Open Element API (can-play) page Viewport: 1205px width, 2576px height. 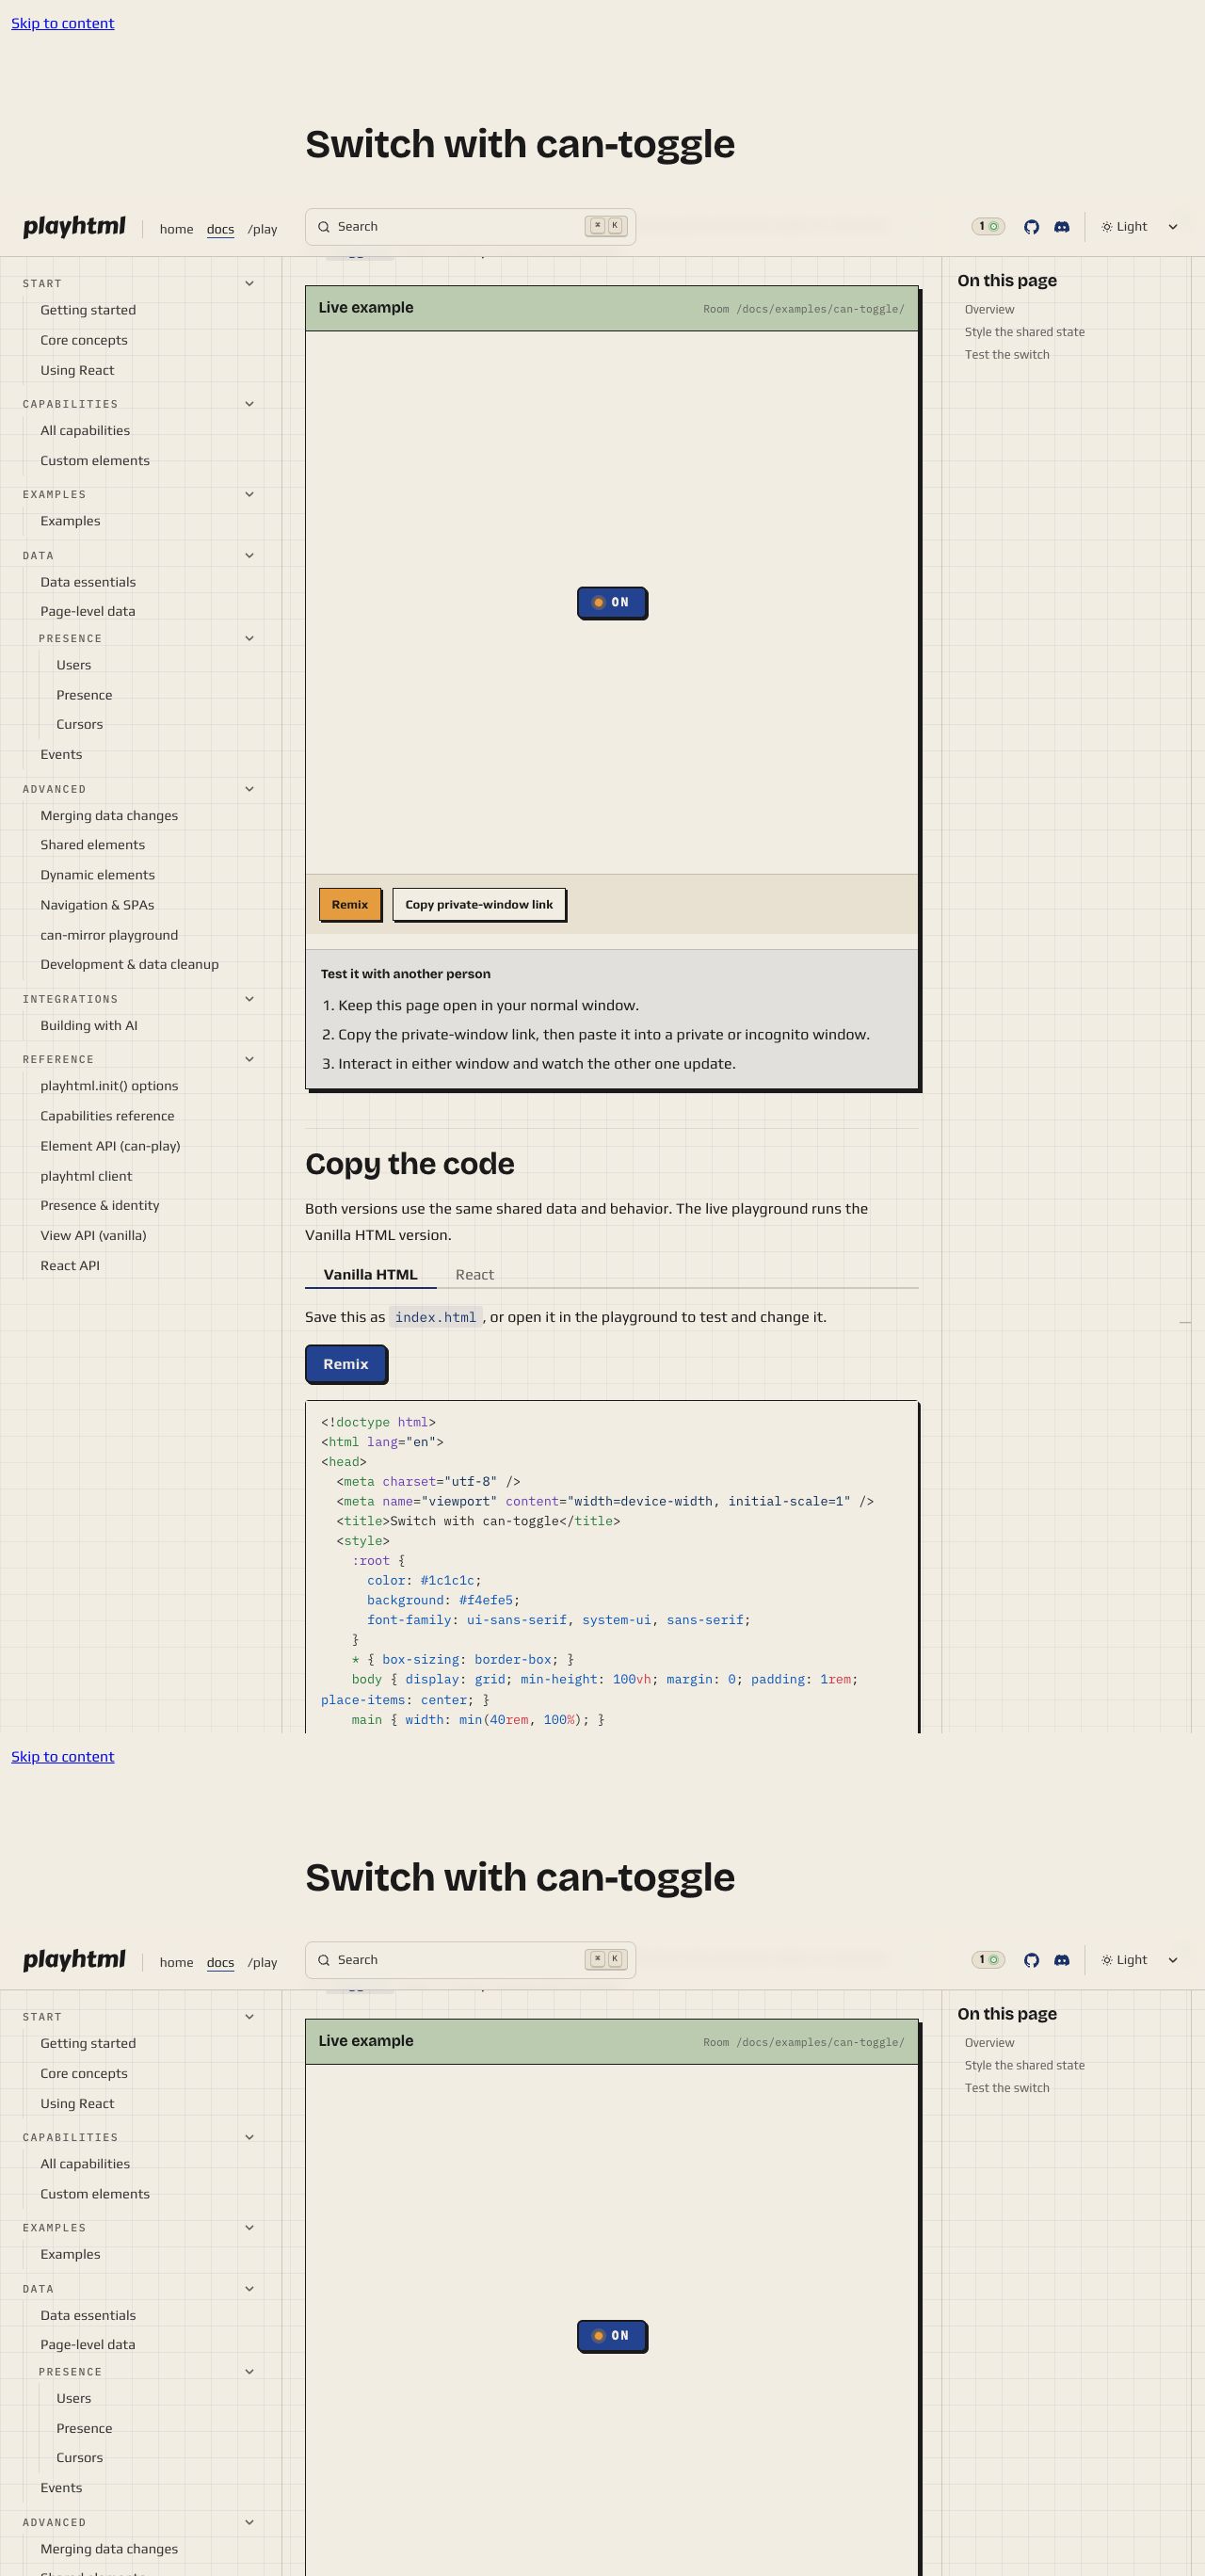click(x=110, y=1146)
